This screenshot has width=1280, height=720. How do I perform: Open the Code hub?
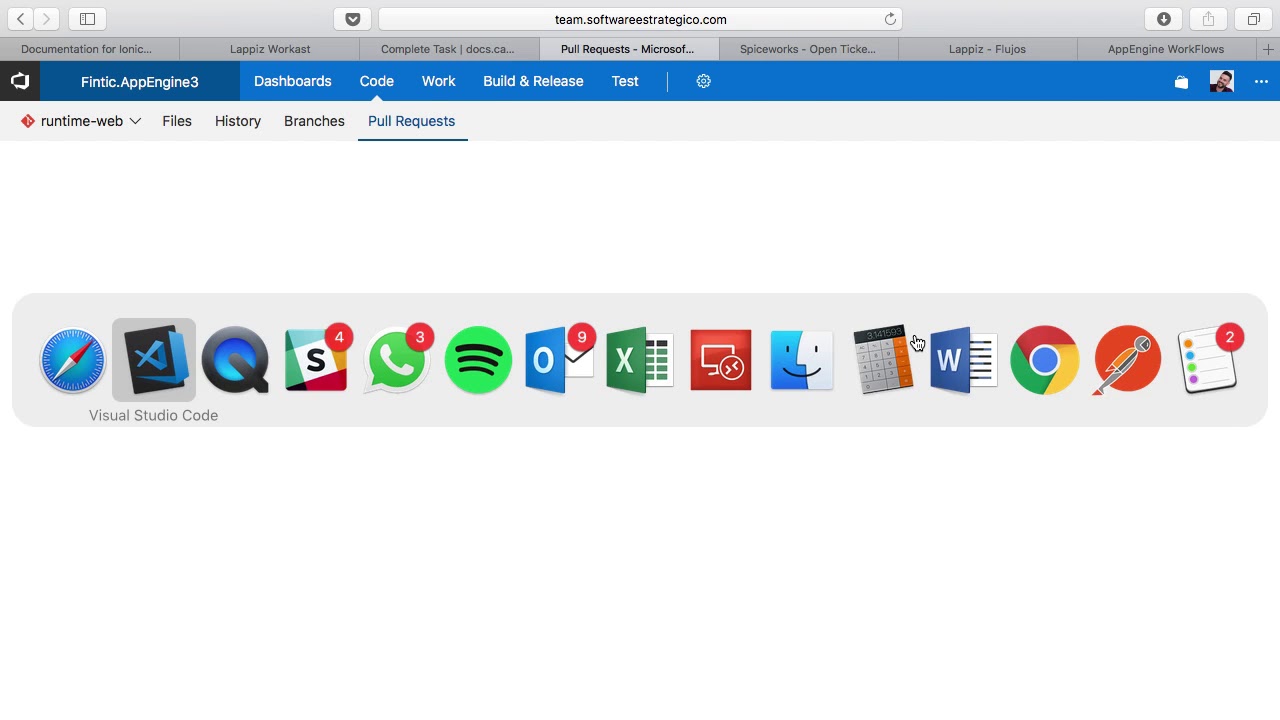pyautogui.click(x=377, y=81)
